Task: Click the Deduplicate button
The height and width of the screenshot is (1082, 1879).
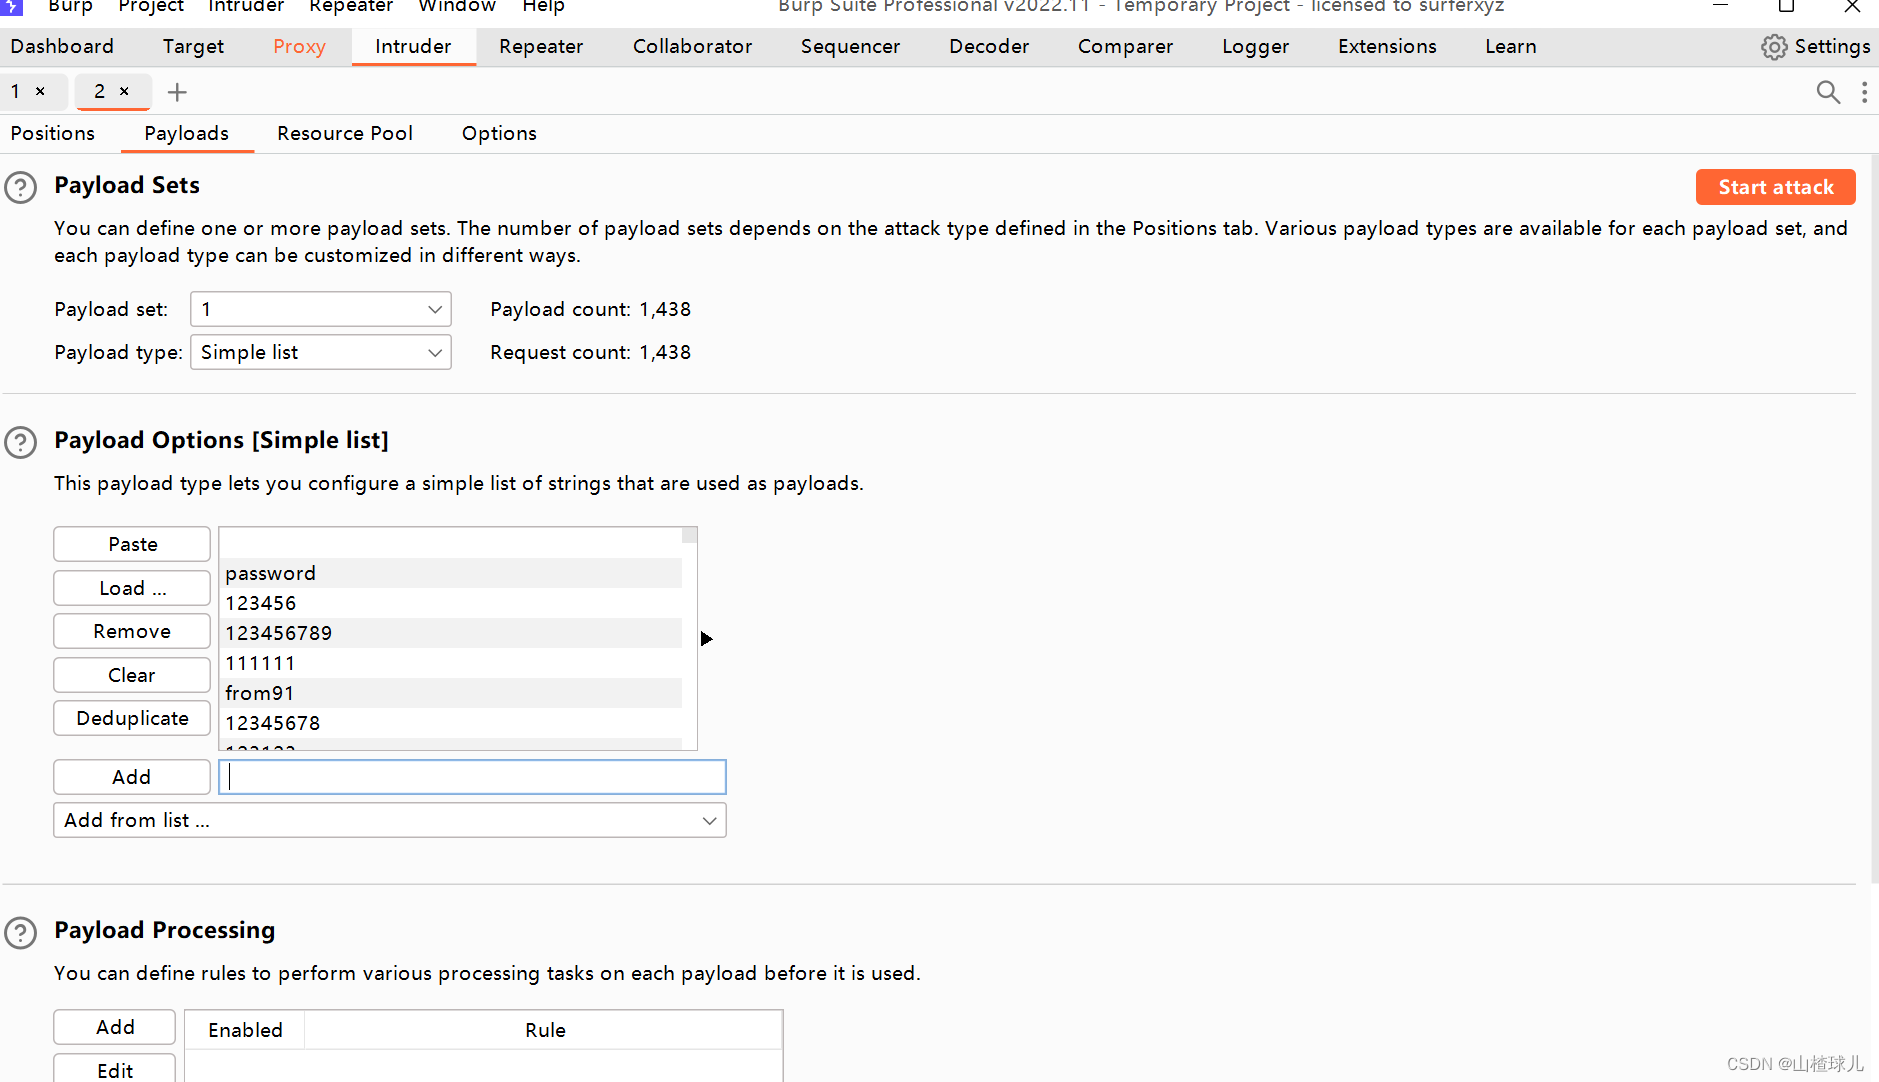Action: coord(132,718)
